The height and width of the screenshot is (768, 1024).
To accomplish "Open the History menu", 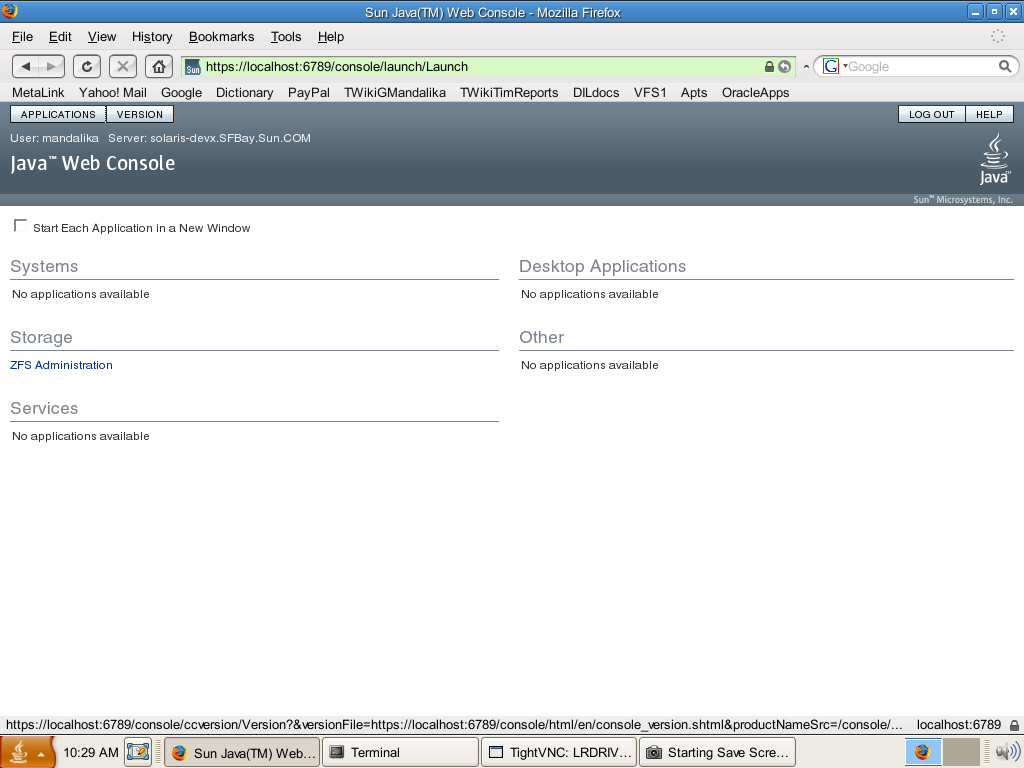I will point(152,37).
